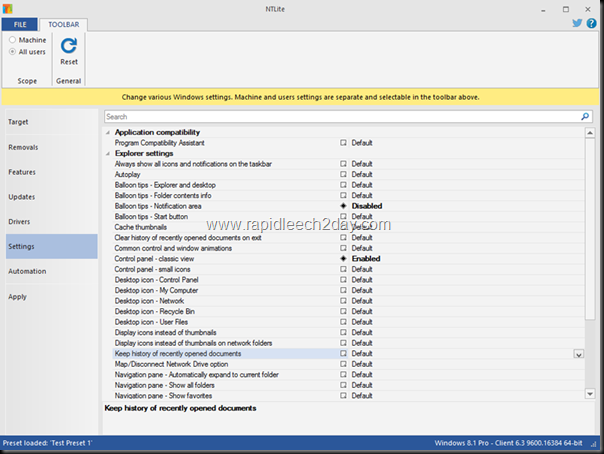Click diamond icon for Control panel classic view

pyautogui.click(x=343, y=259)
